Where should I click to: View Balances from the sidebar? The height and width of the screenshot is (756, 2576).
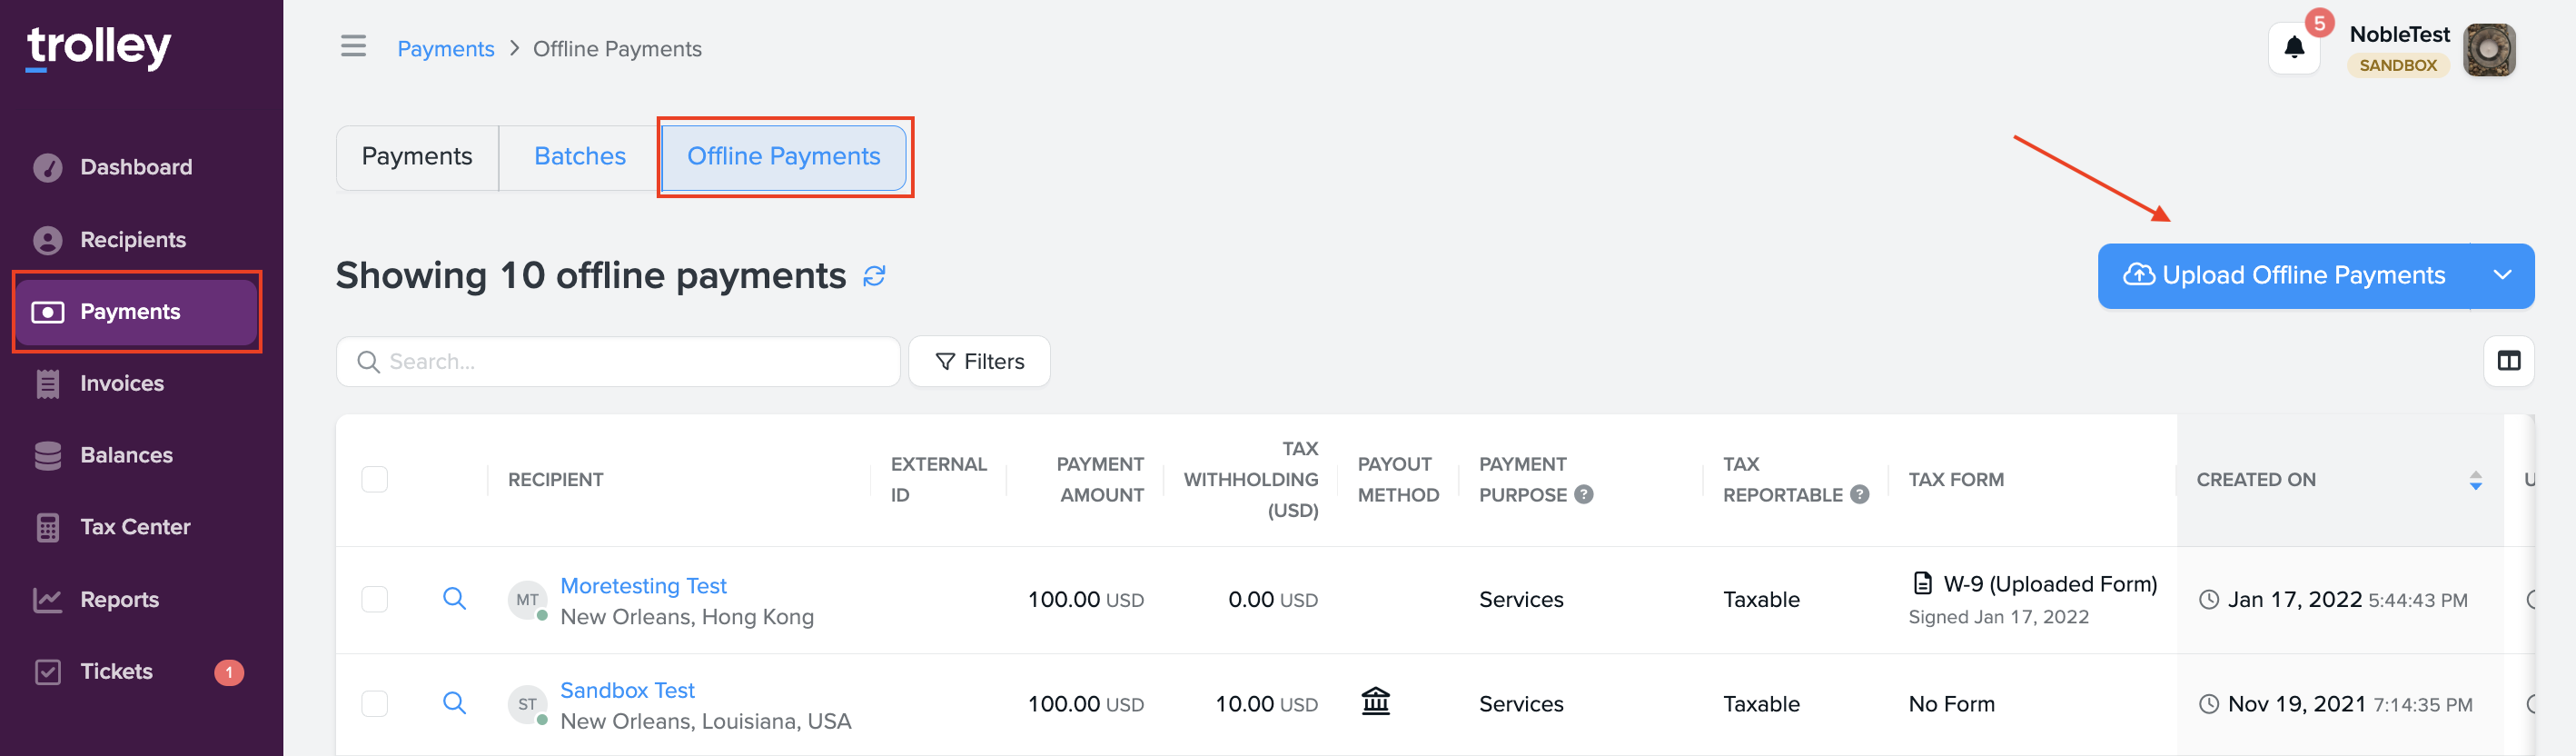pos(126,455)
